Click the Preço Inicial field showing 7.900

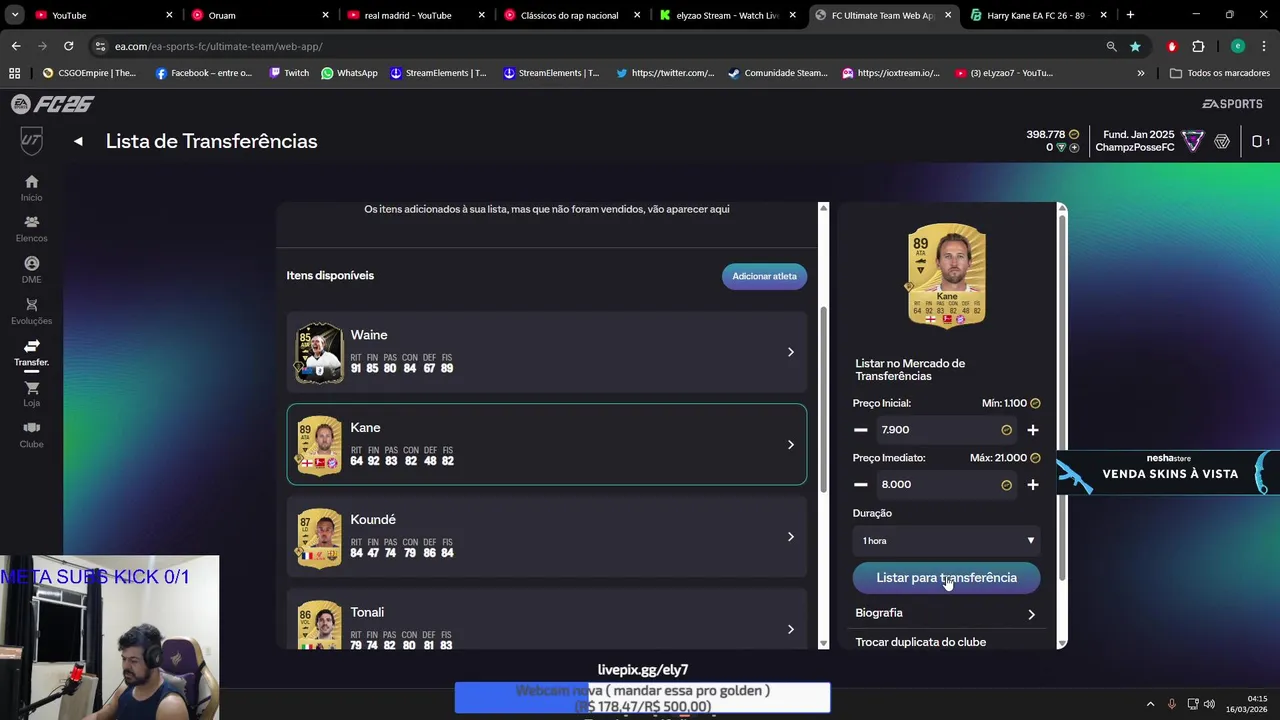coord(946,430)
